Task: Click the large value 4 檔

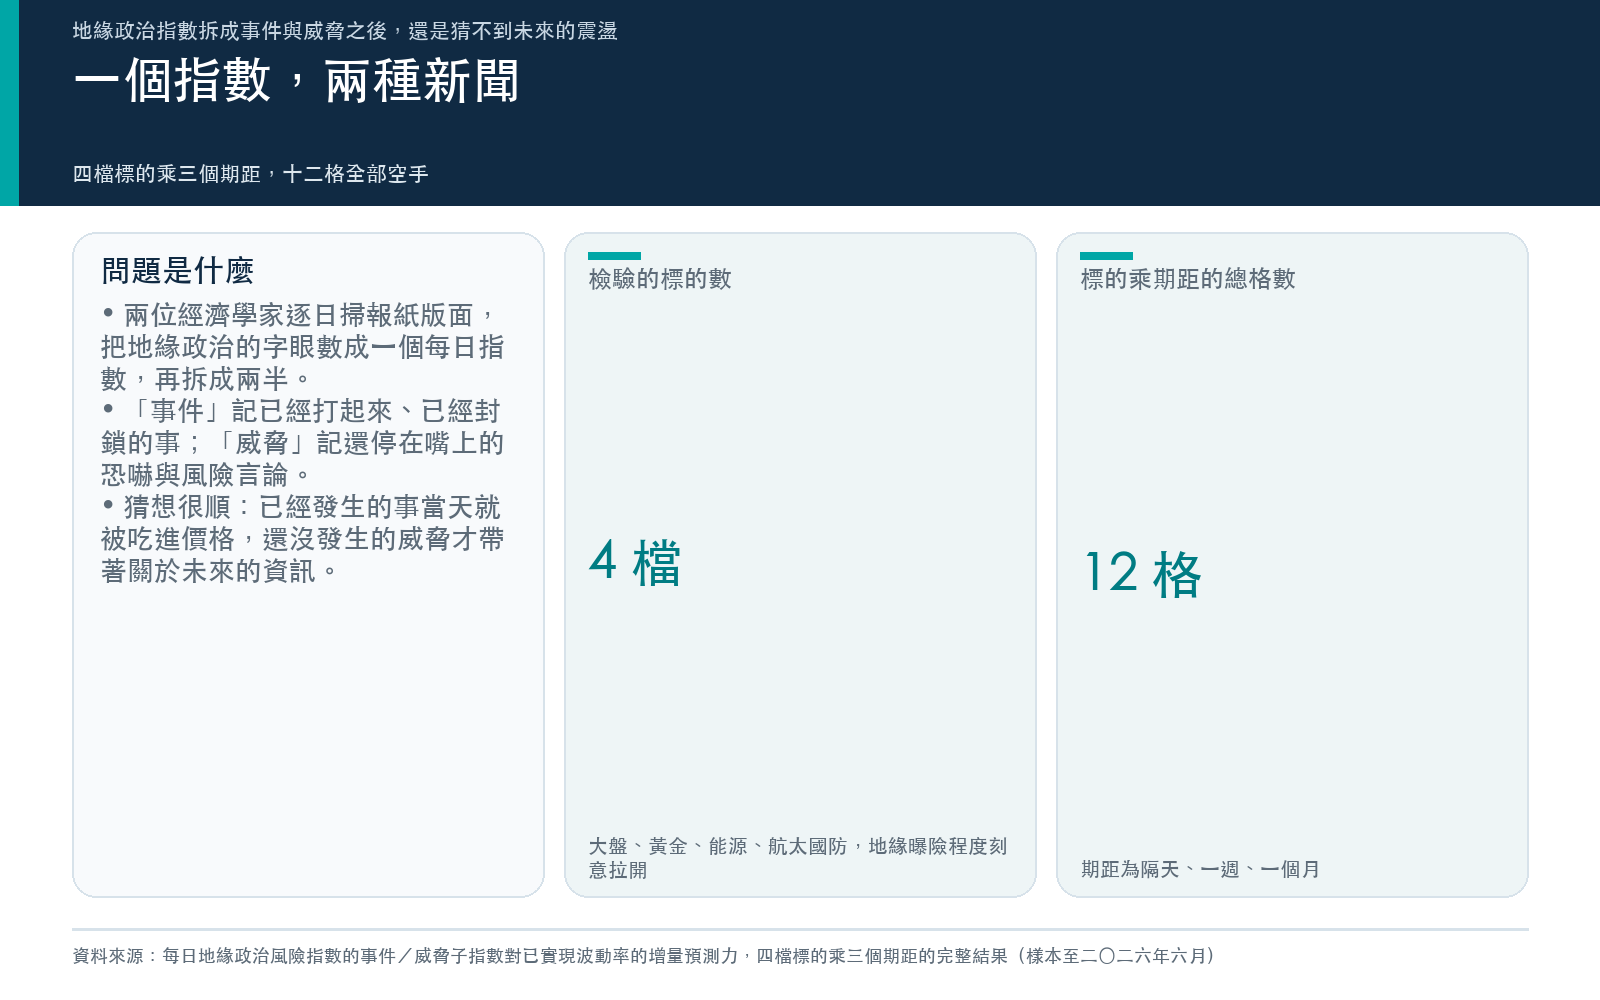Action: point(635,562)
